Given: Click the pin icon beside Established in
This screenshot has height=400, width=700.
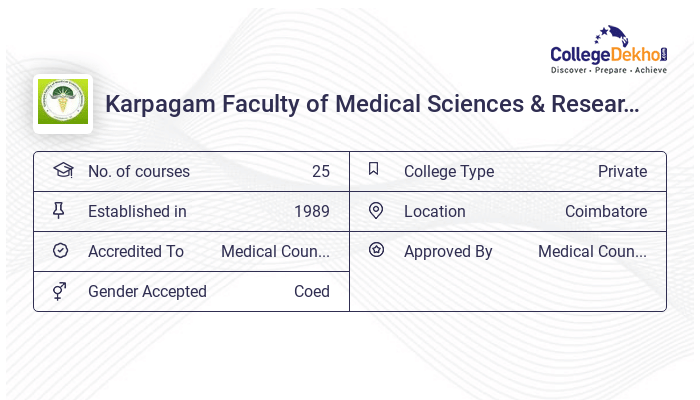Looking at the screenshot, I should click(x=59, y=211).
